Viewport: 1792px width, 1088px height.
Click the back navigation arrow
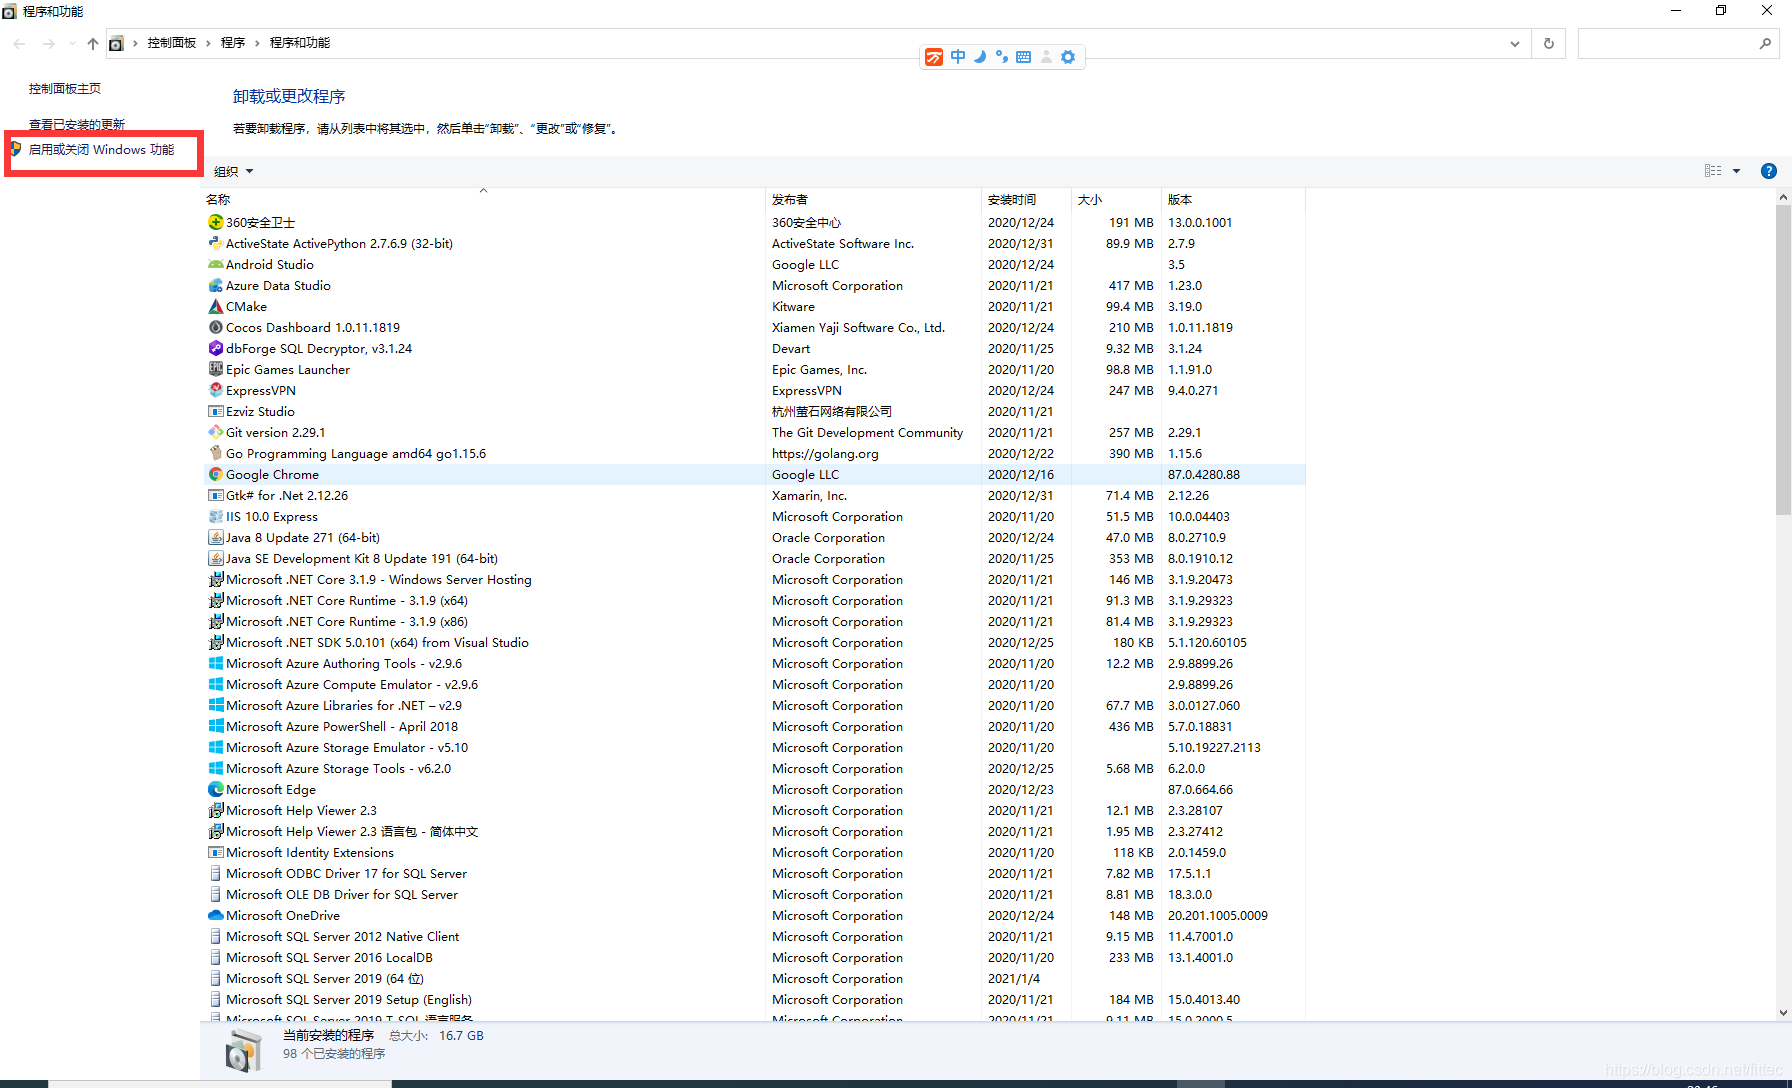tap(20, 43)
